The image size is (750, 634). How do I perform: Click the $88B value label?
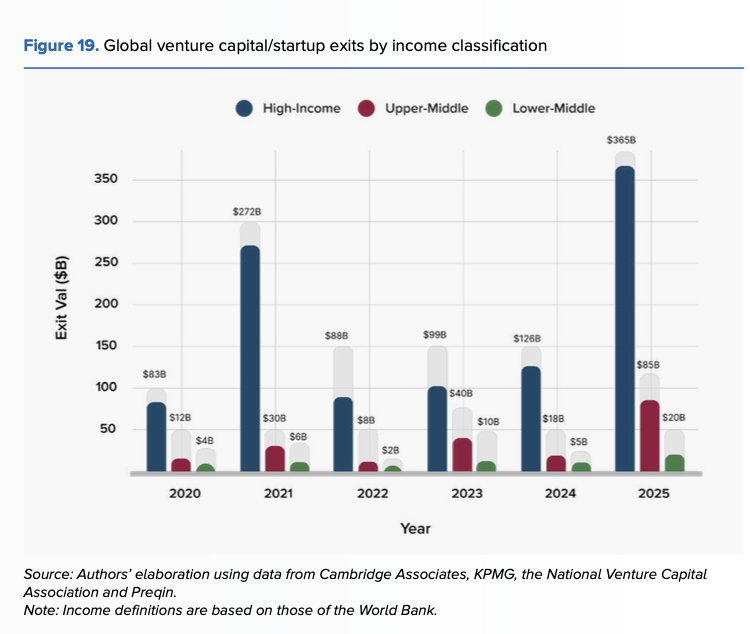336,335
